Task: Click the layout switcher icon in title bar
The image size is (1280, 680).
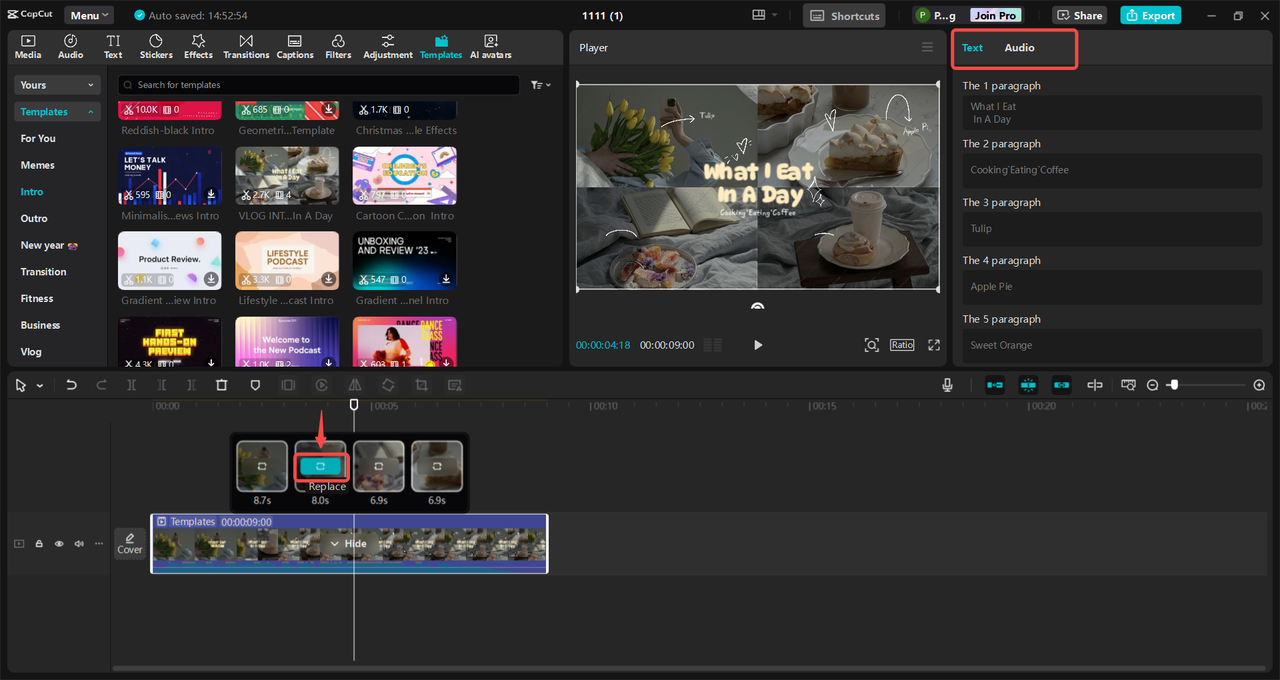Action: tap(759, 15)
